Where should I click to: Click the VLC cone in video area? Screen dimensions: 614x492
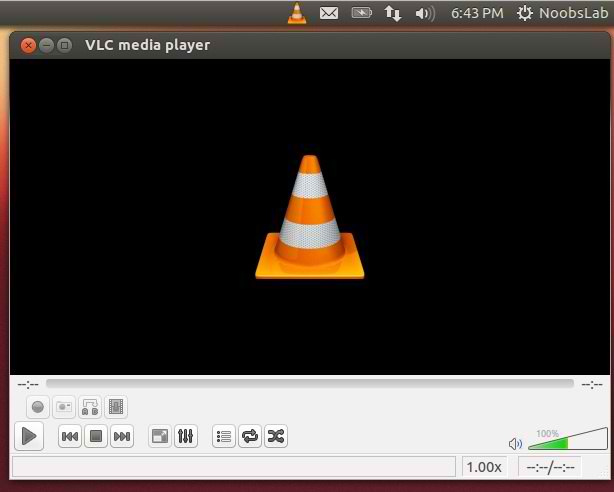tap(310, 217)
